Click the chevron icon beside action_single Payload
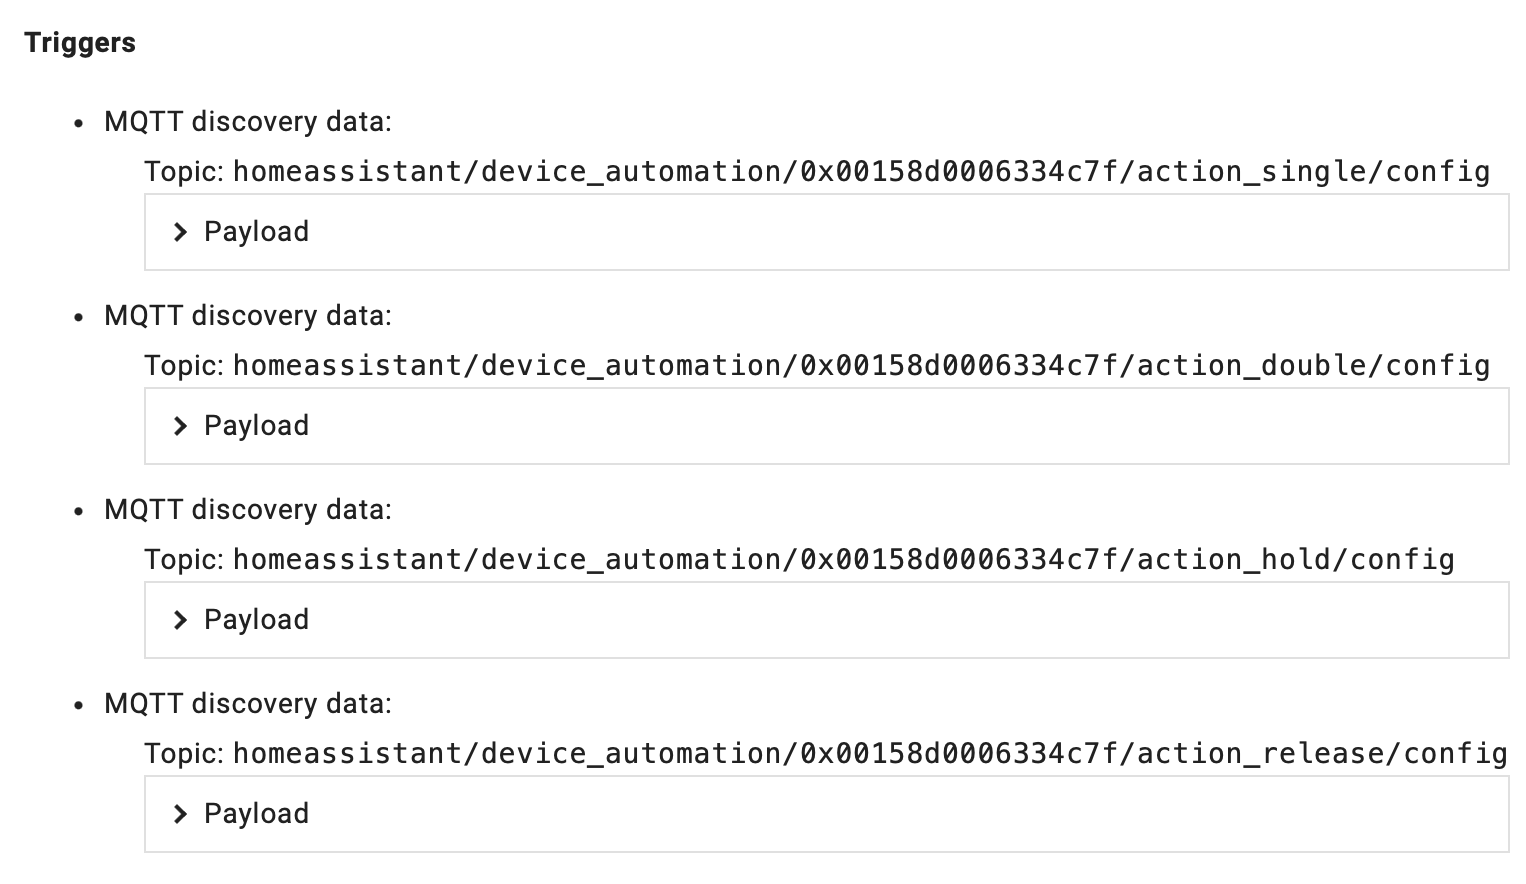Image resolution: width=1526 pixels, height=884 pixels. 180,232
